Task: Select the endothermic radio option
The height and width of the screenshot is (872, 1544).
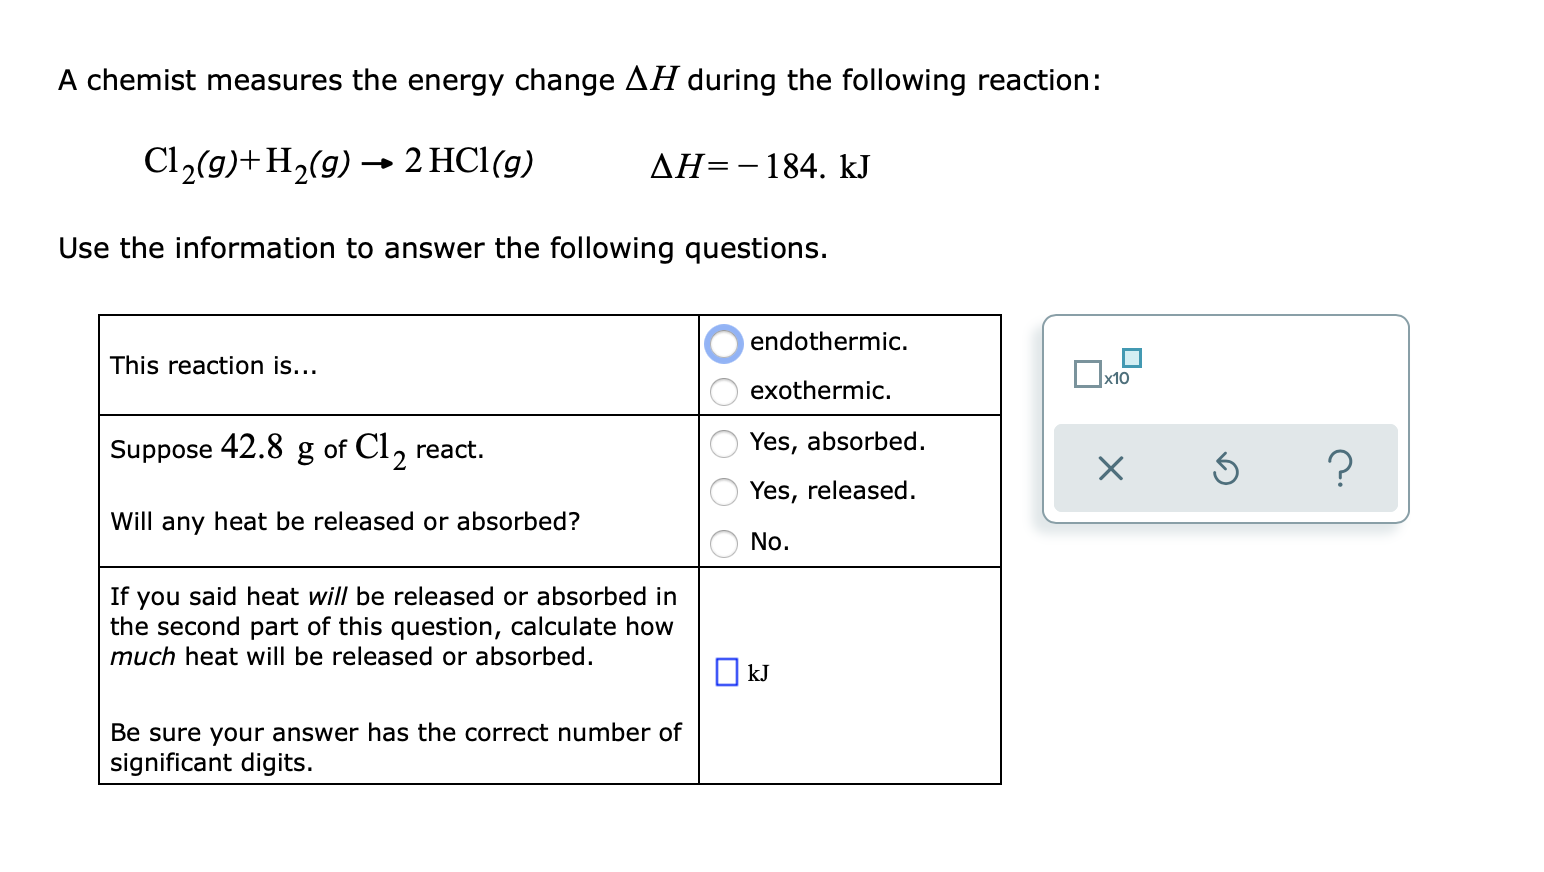Action: click(x=724, y=343)
